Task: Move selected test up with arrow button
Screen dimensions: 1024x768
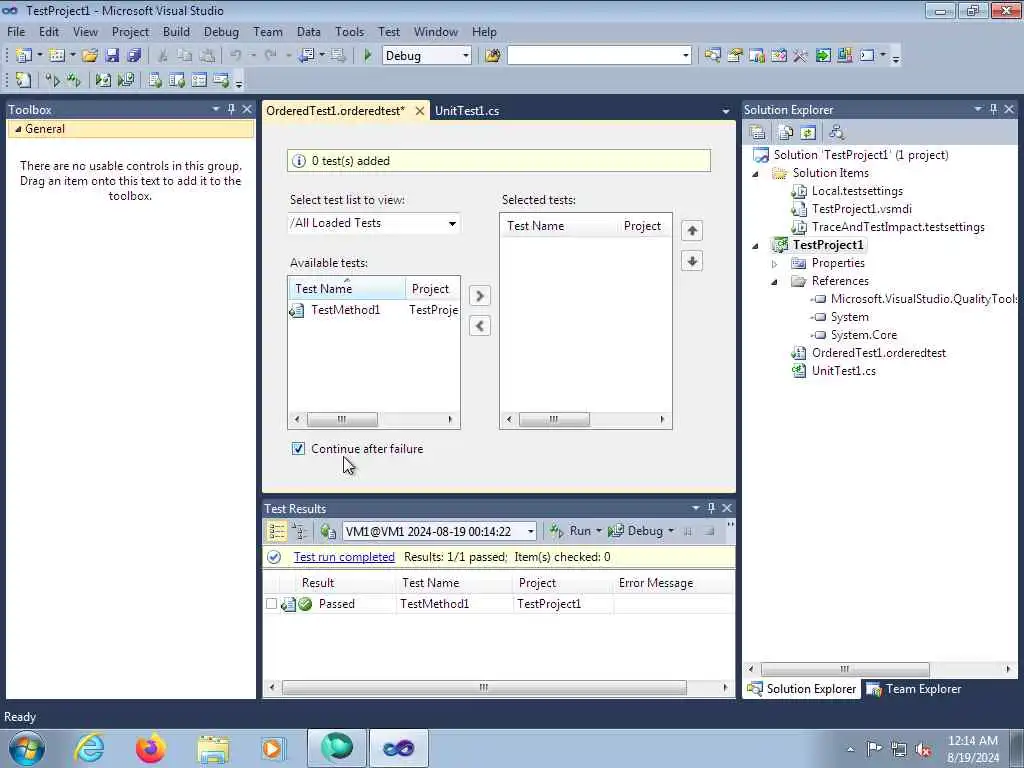Action: click(x=692, y=231)
